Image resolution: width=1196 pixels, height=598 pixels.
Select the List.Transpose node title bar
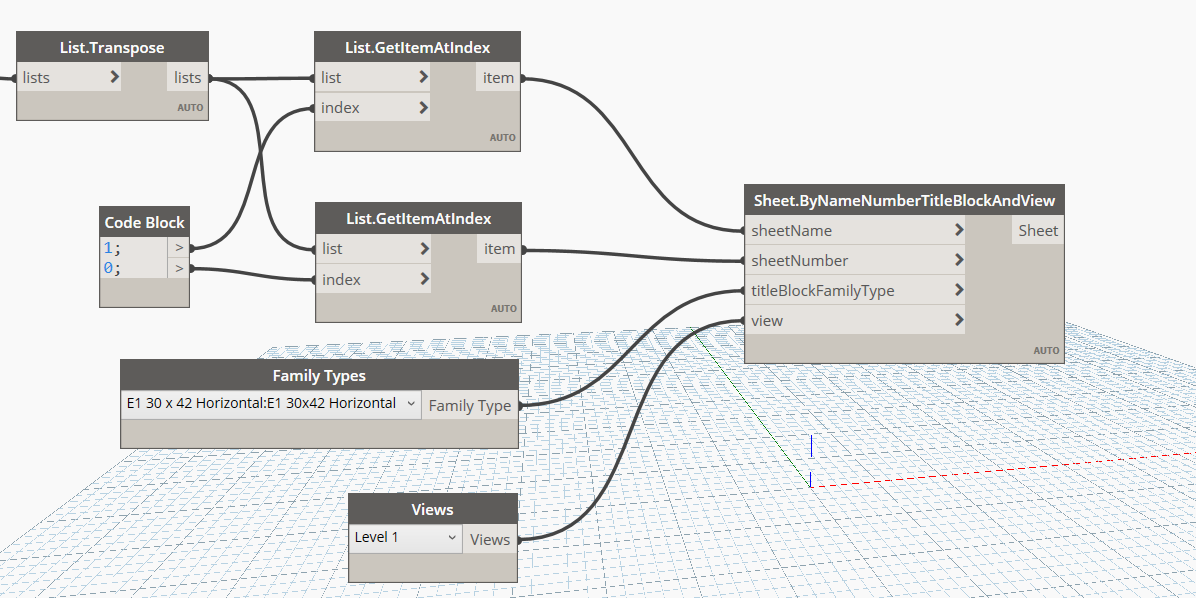click(x=112, y=46)
